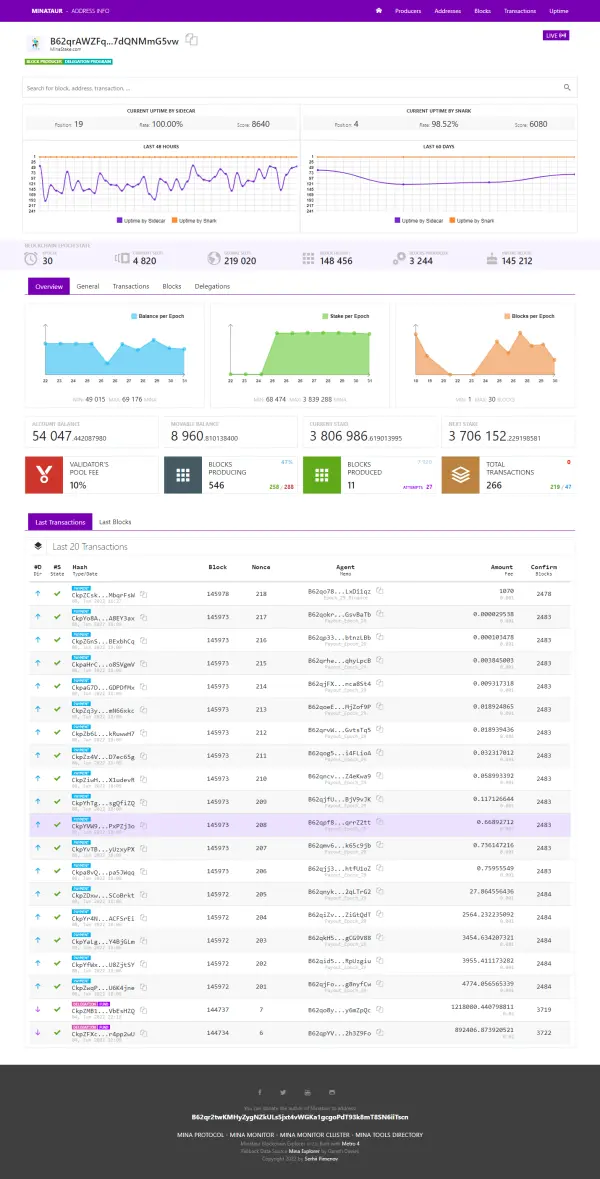The image size is (600, 1179).
Task: Open the Facebook link in the footer
Action: [260, 1092]
